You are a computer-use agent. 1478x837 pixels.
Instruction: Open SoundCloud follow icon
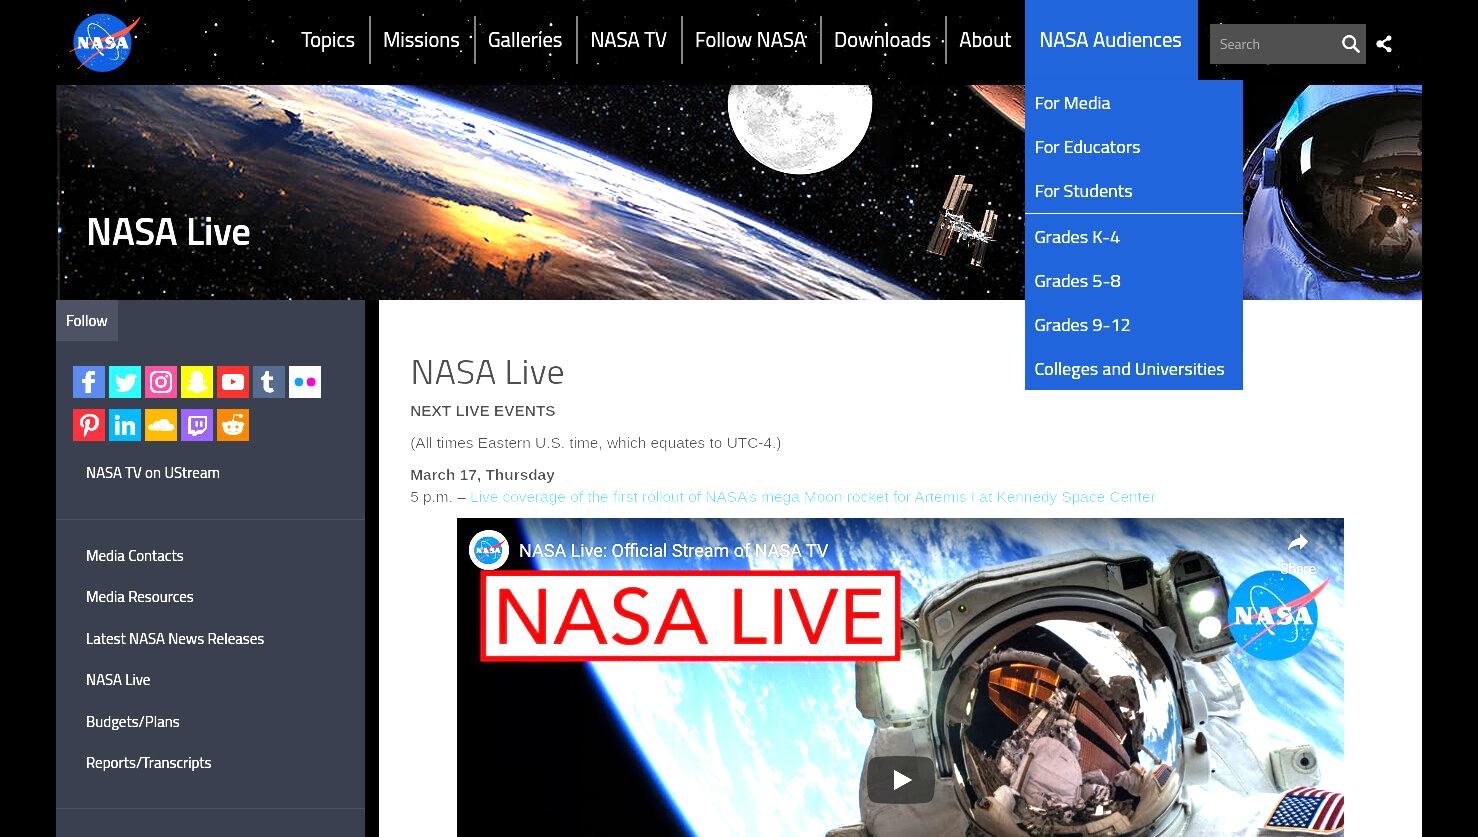tap(161, 425)
